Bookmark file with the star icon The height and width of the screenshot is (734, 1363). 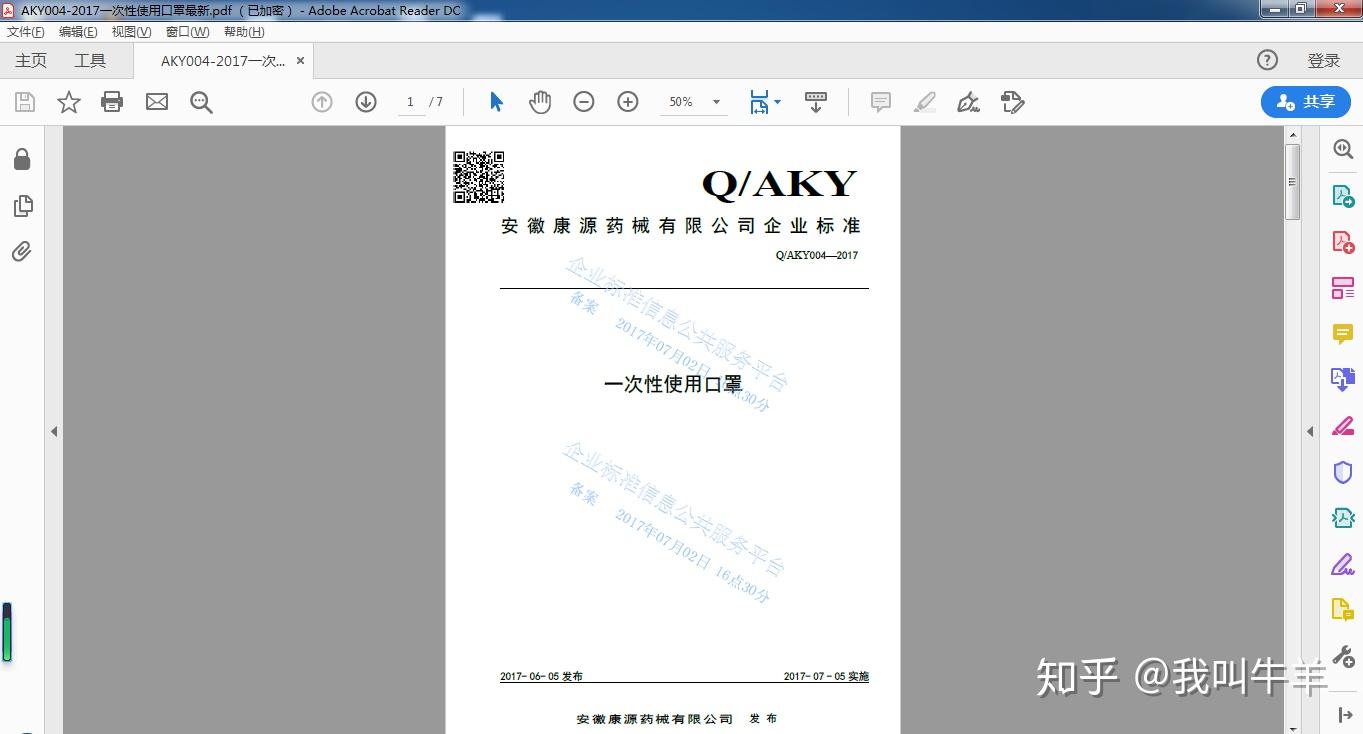[x=69, y=102]
